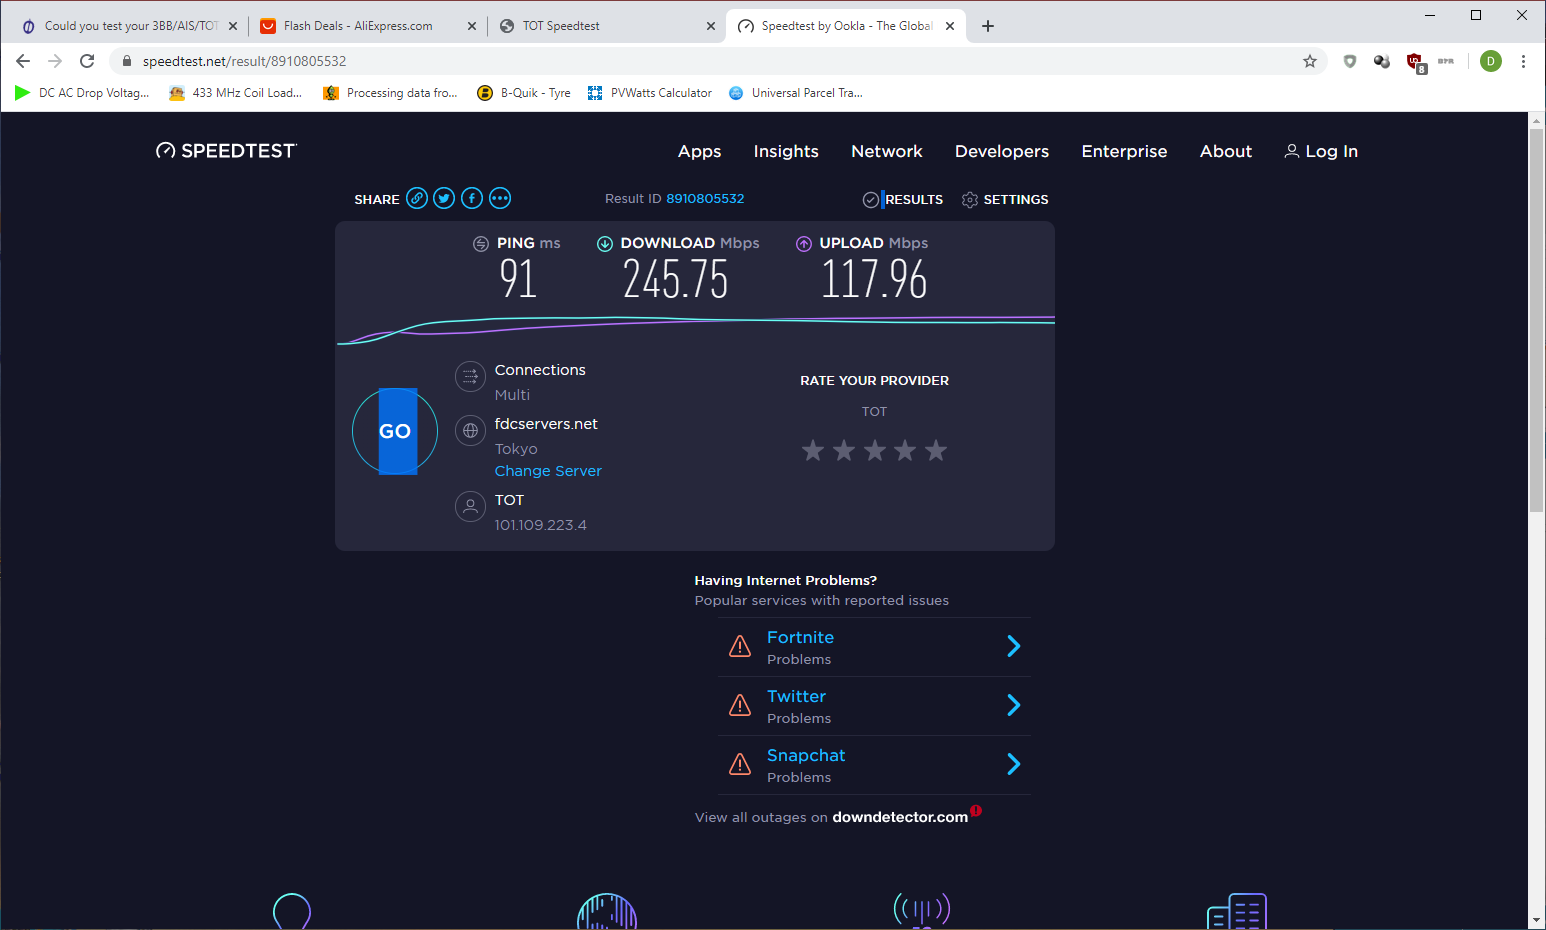Screen dimensions: 1546x930
Task: Click the Speedtest logo
Action: pyautogui.click(x=226, y=151)
